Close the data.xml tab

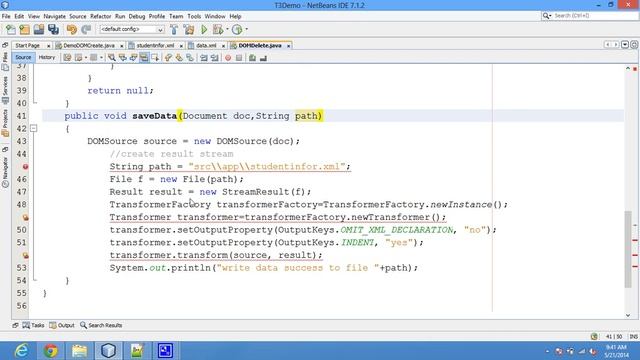tap(223, 46)
